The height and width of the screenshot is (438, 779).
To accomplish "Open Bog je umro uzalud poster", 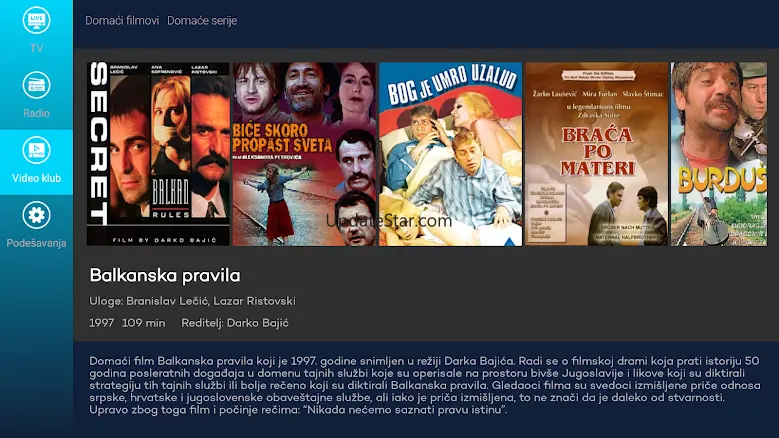I will pyautogui.click(x=451, y=154).
